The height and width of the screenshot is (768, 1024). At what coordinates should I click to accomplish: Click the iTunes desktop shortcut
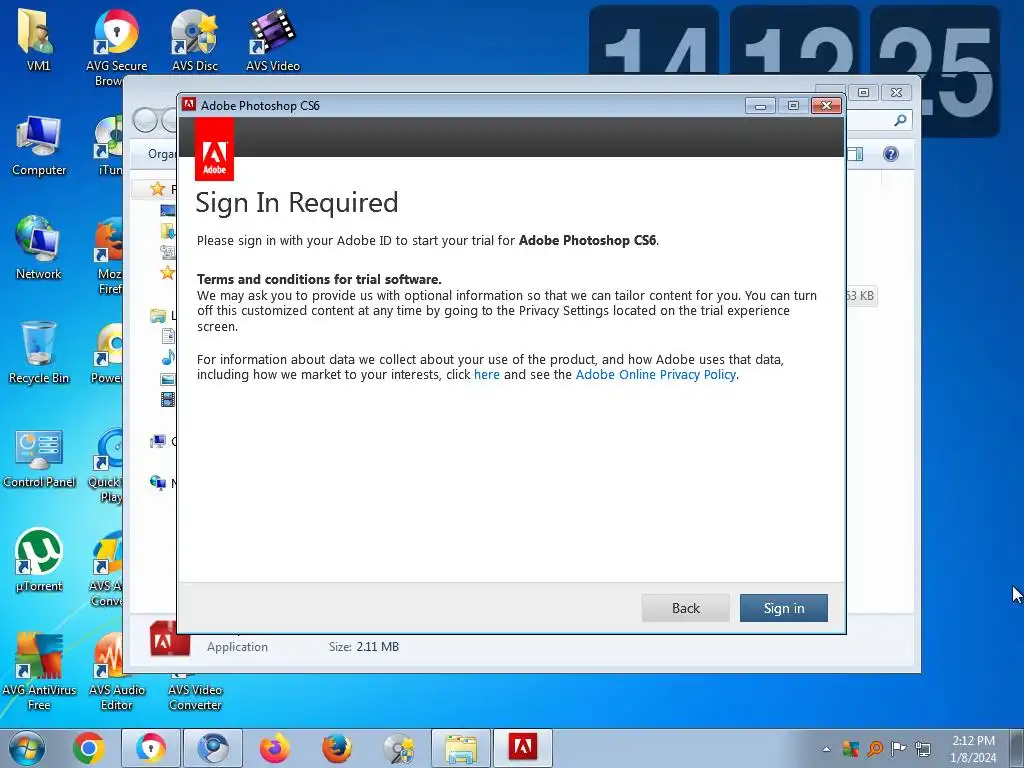(x=110, y=145)
